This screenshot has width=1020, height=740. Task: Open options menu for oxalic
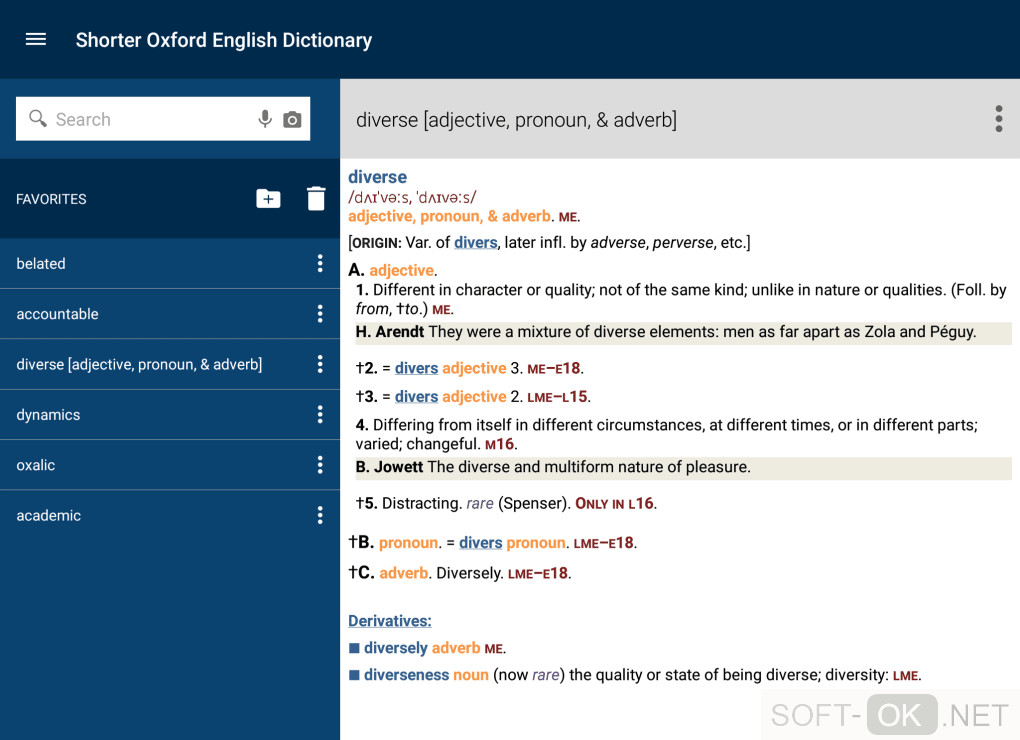(320, 465)
